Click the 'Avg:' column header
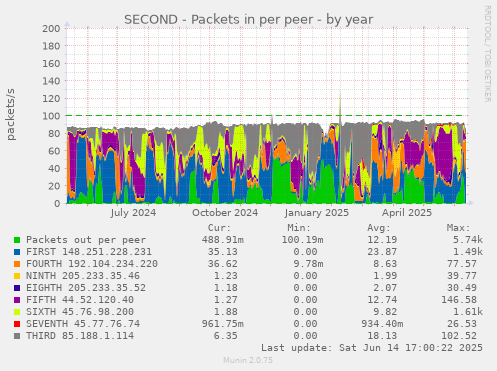Viewport: 497px width, 371px height. pos(379,228)
